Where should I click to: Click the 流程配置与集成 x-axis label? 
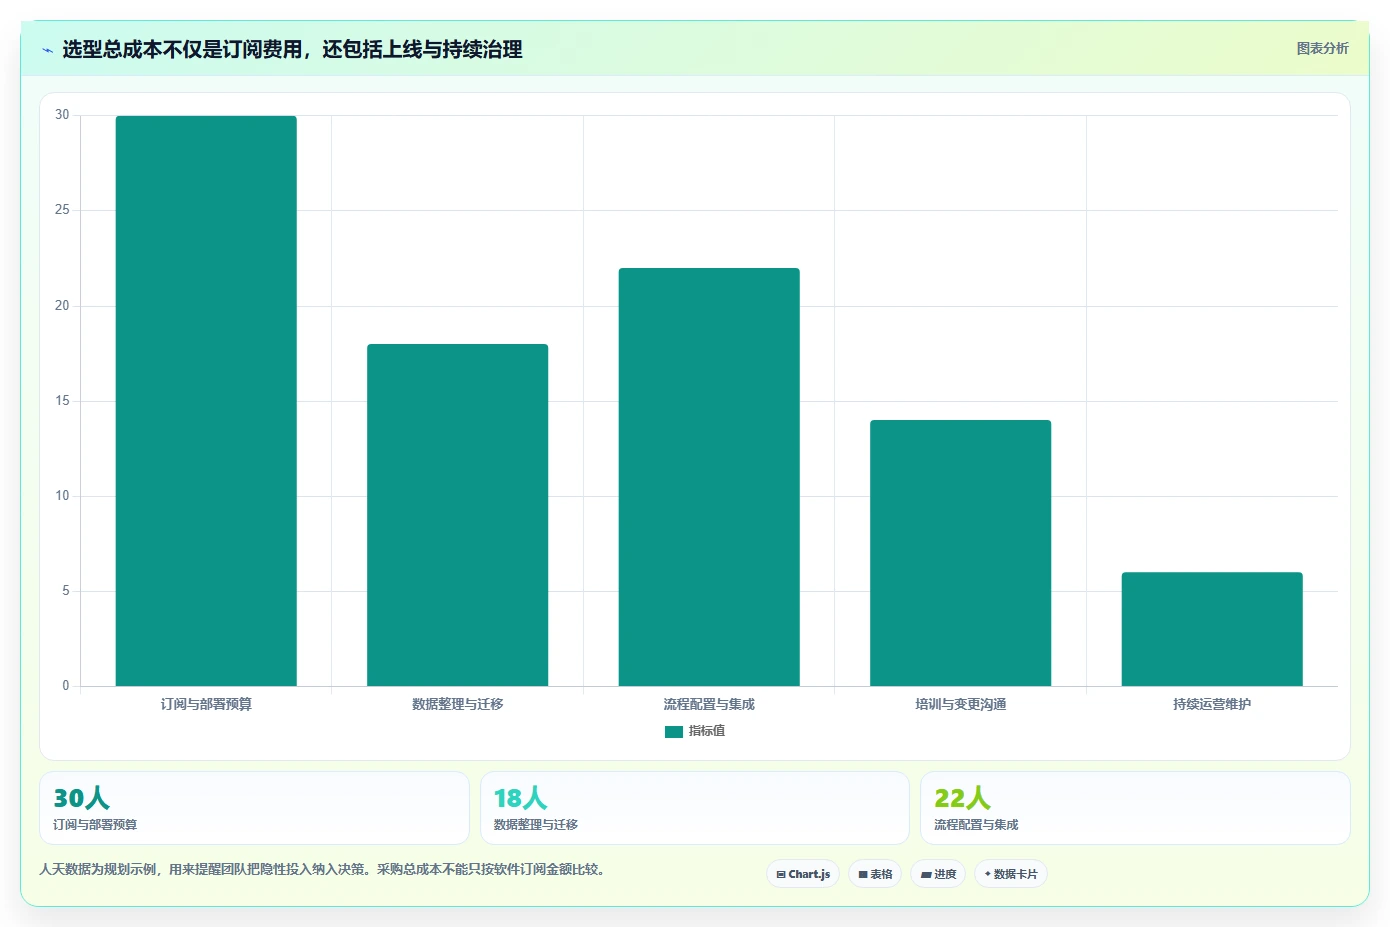[709, 704]
